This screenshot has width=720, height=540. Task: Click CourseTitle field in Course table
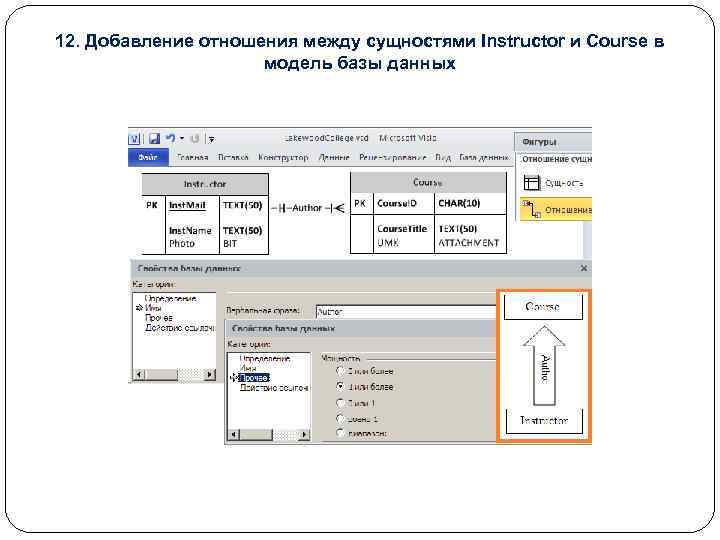coord(402,229)
